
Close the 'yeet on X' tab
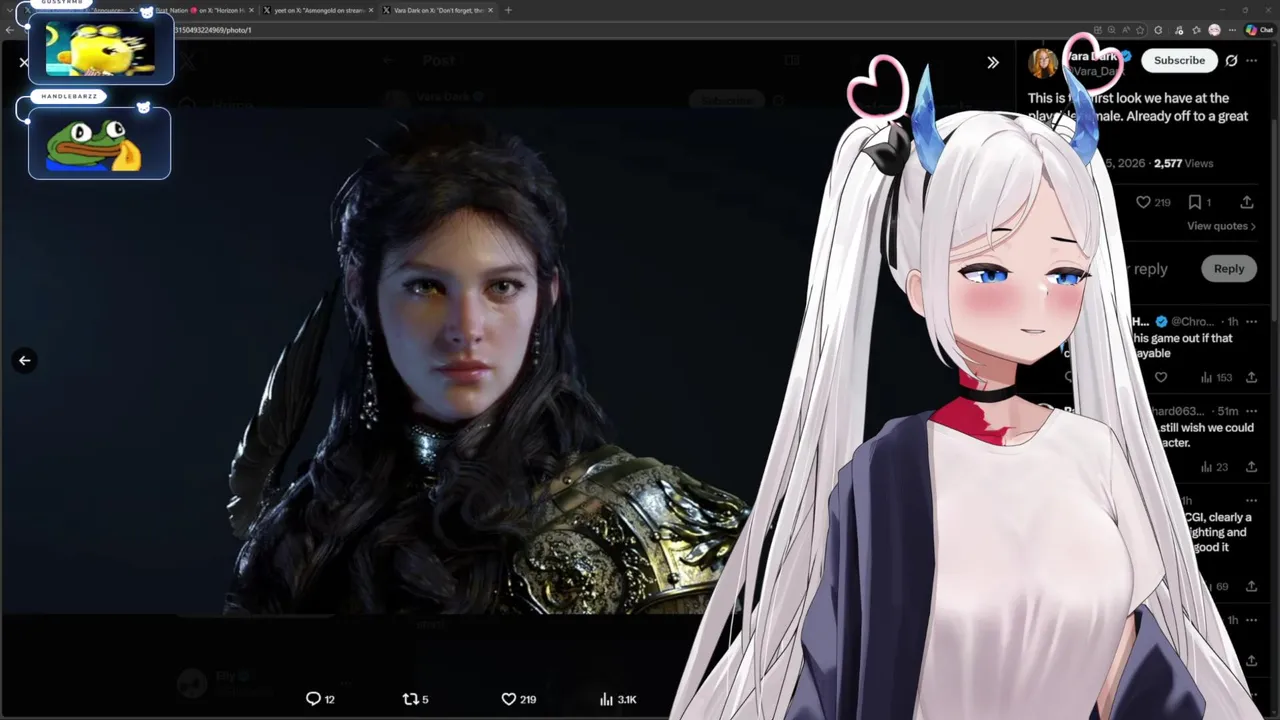coord(371,10)
